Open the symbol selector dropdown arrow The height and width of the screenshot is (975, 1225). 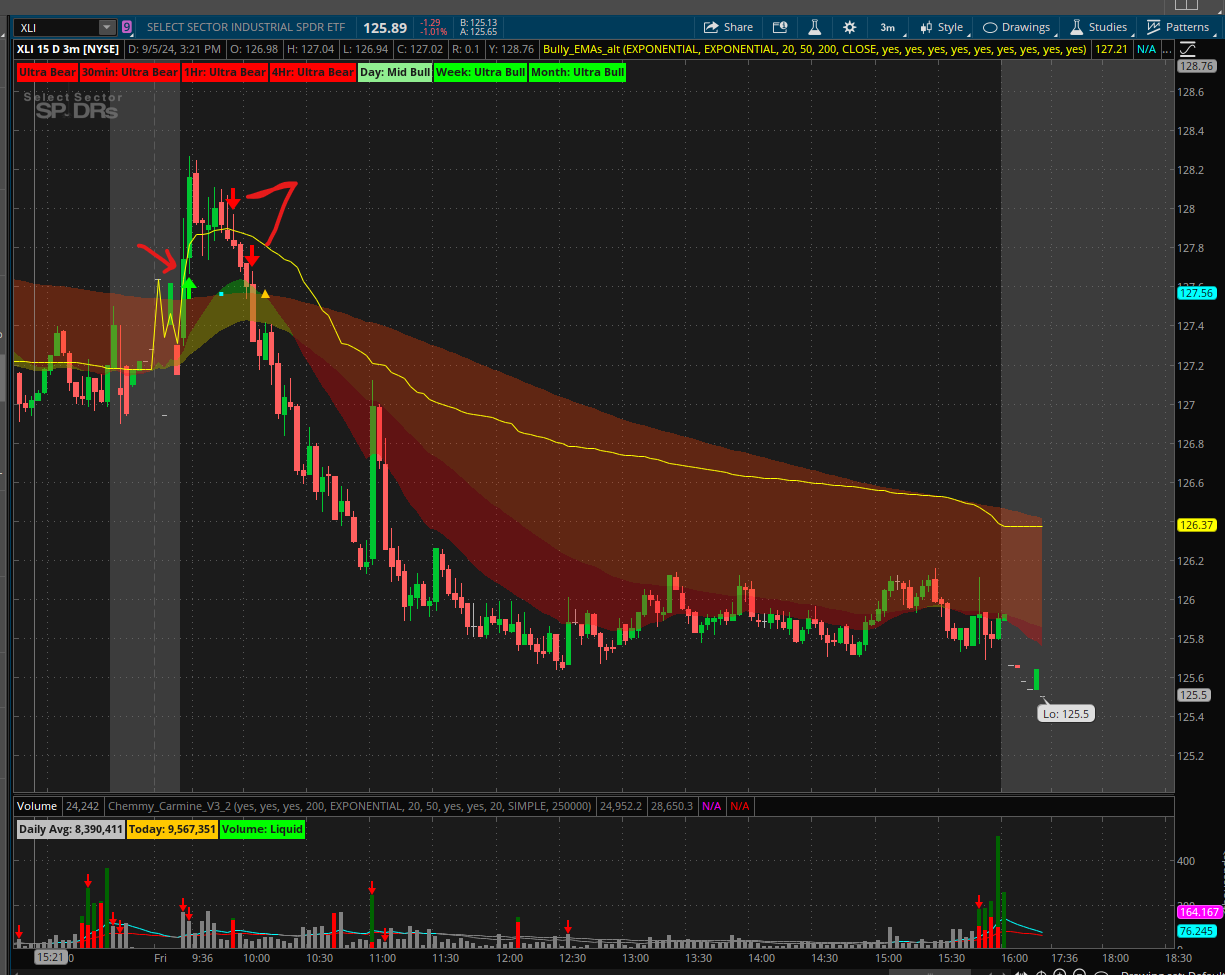point(106,28)
